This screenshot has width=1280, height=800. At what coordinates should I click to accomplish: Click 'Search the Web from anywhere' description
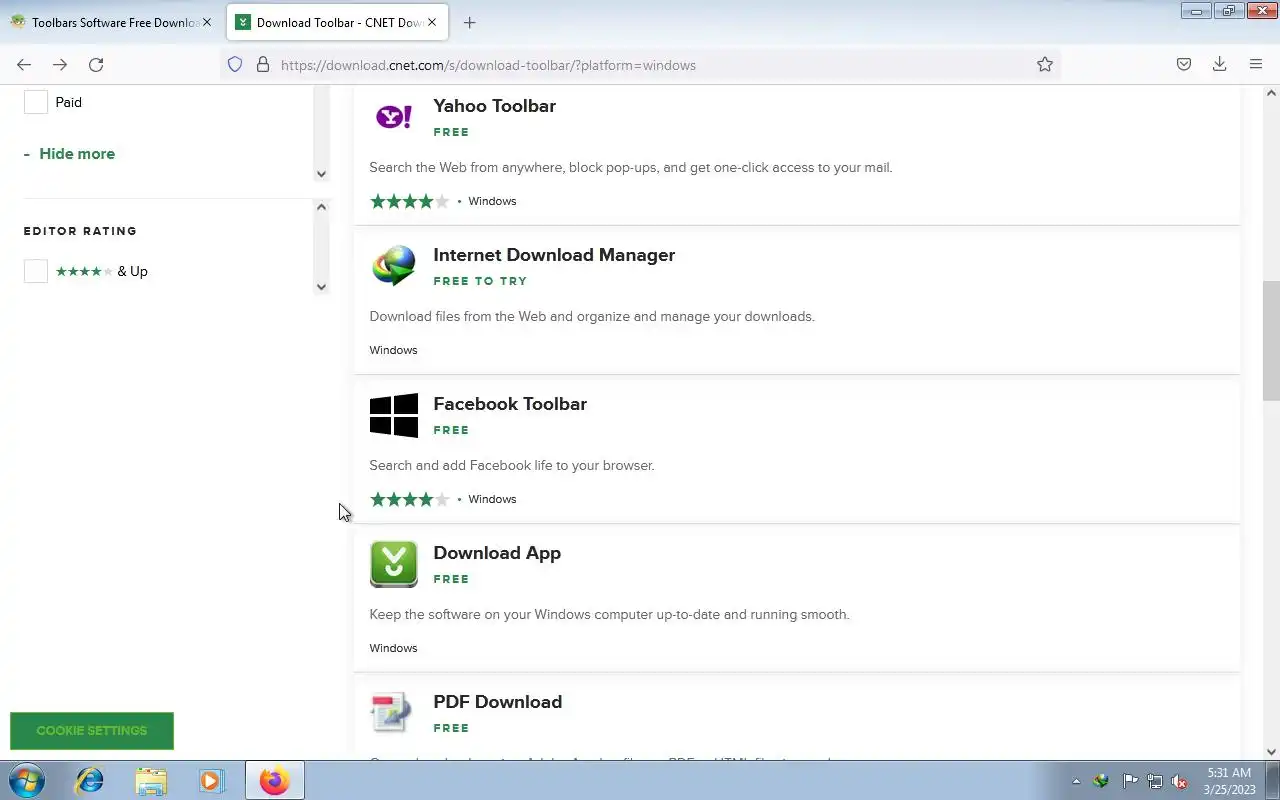(x=631, y=168)
